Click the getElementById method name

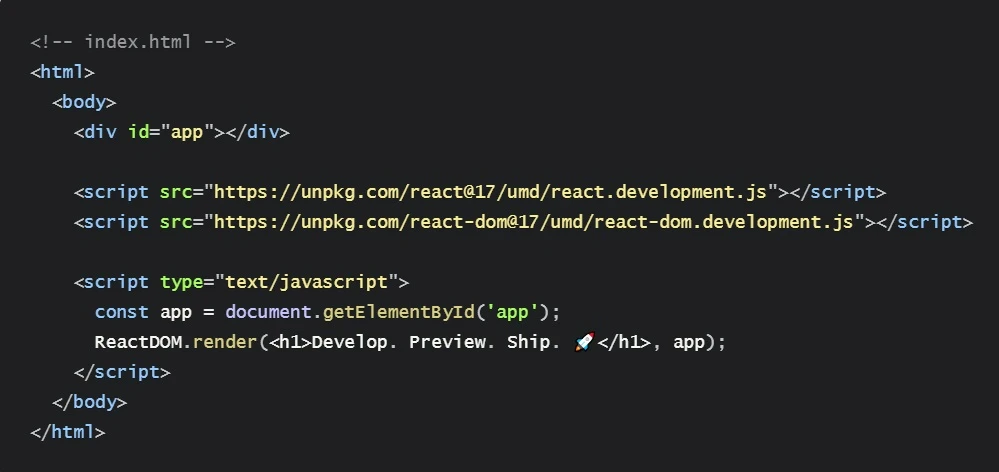click(x=399, y=311)
